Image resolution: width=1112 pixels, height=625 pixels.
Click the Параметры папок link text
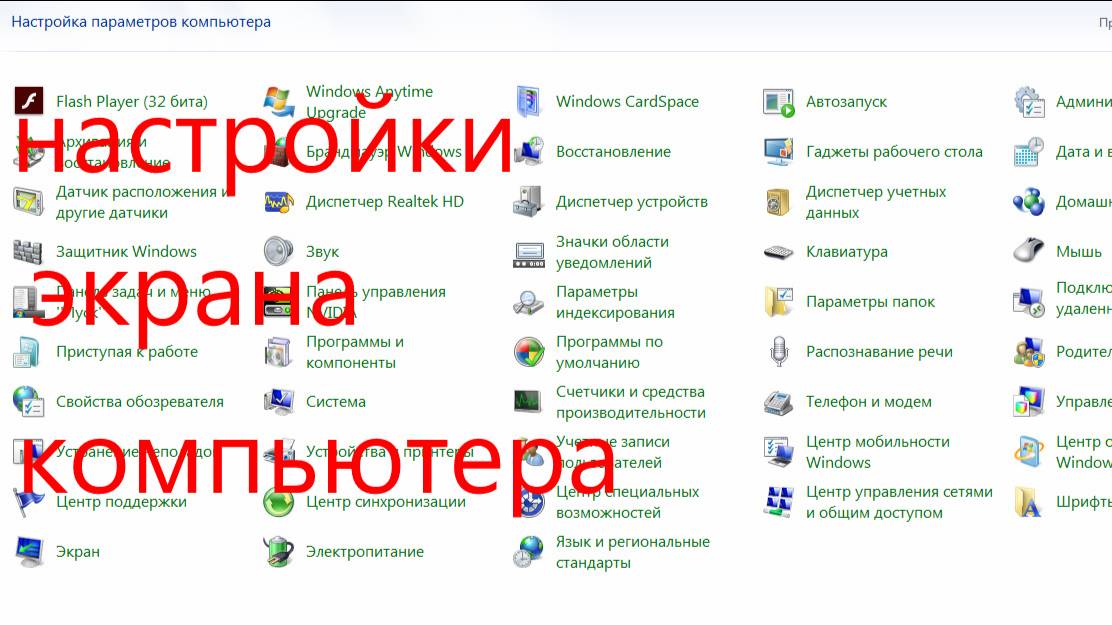pyautogui.click(x=870, y=302)
